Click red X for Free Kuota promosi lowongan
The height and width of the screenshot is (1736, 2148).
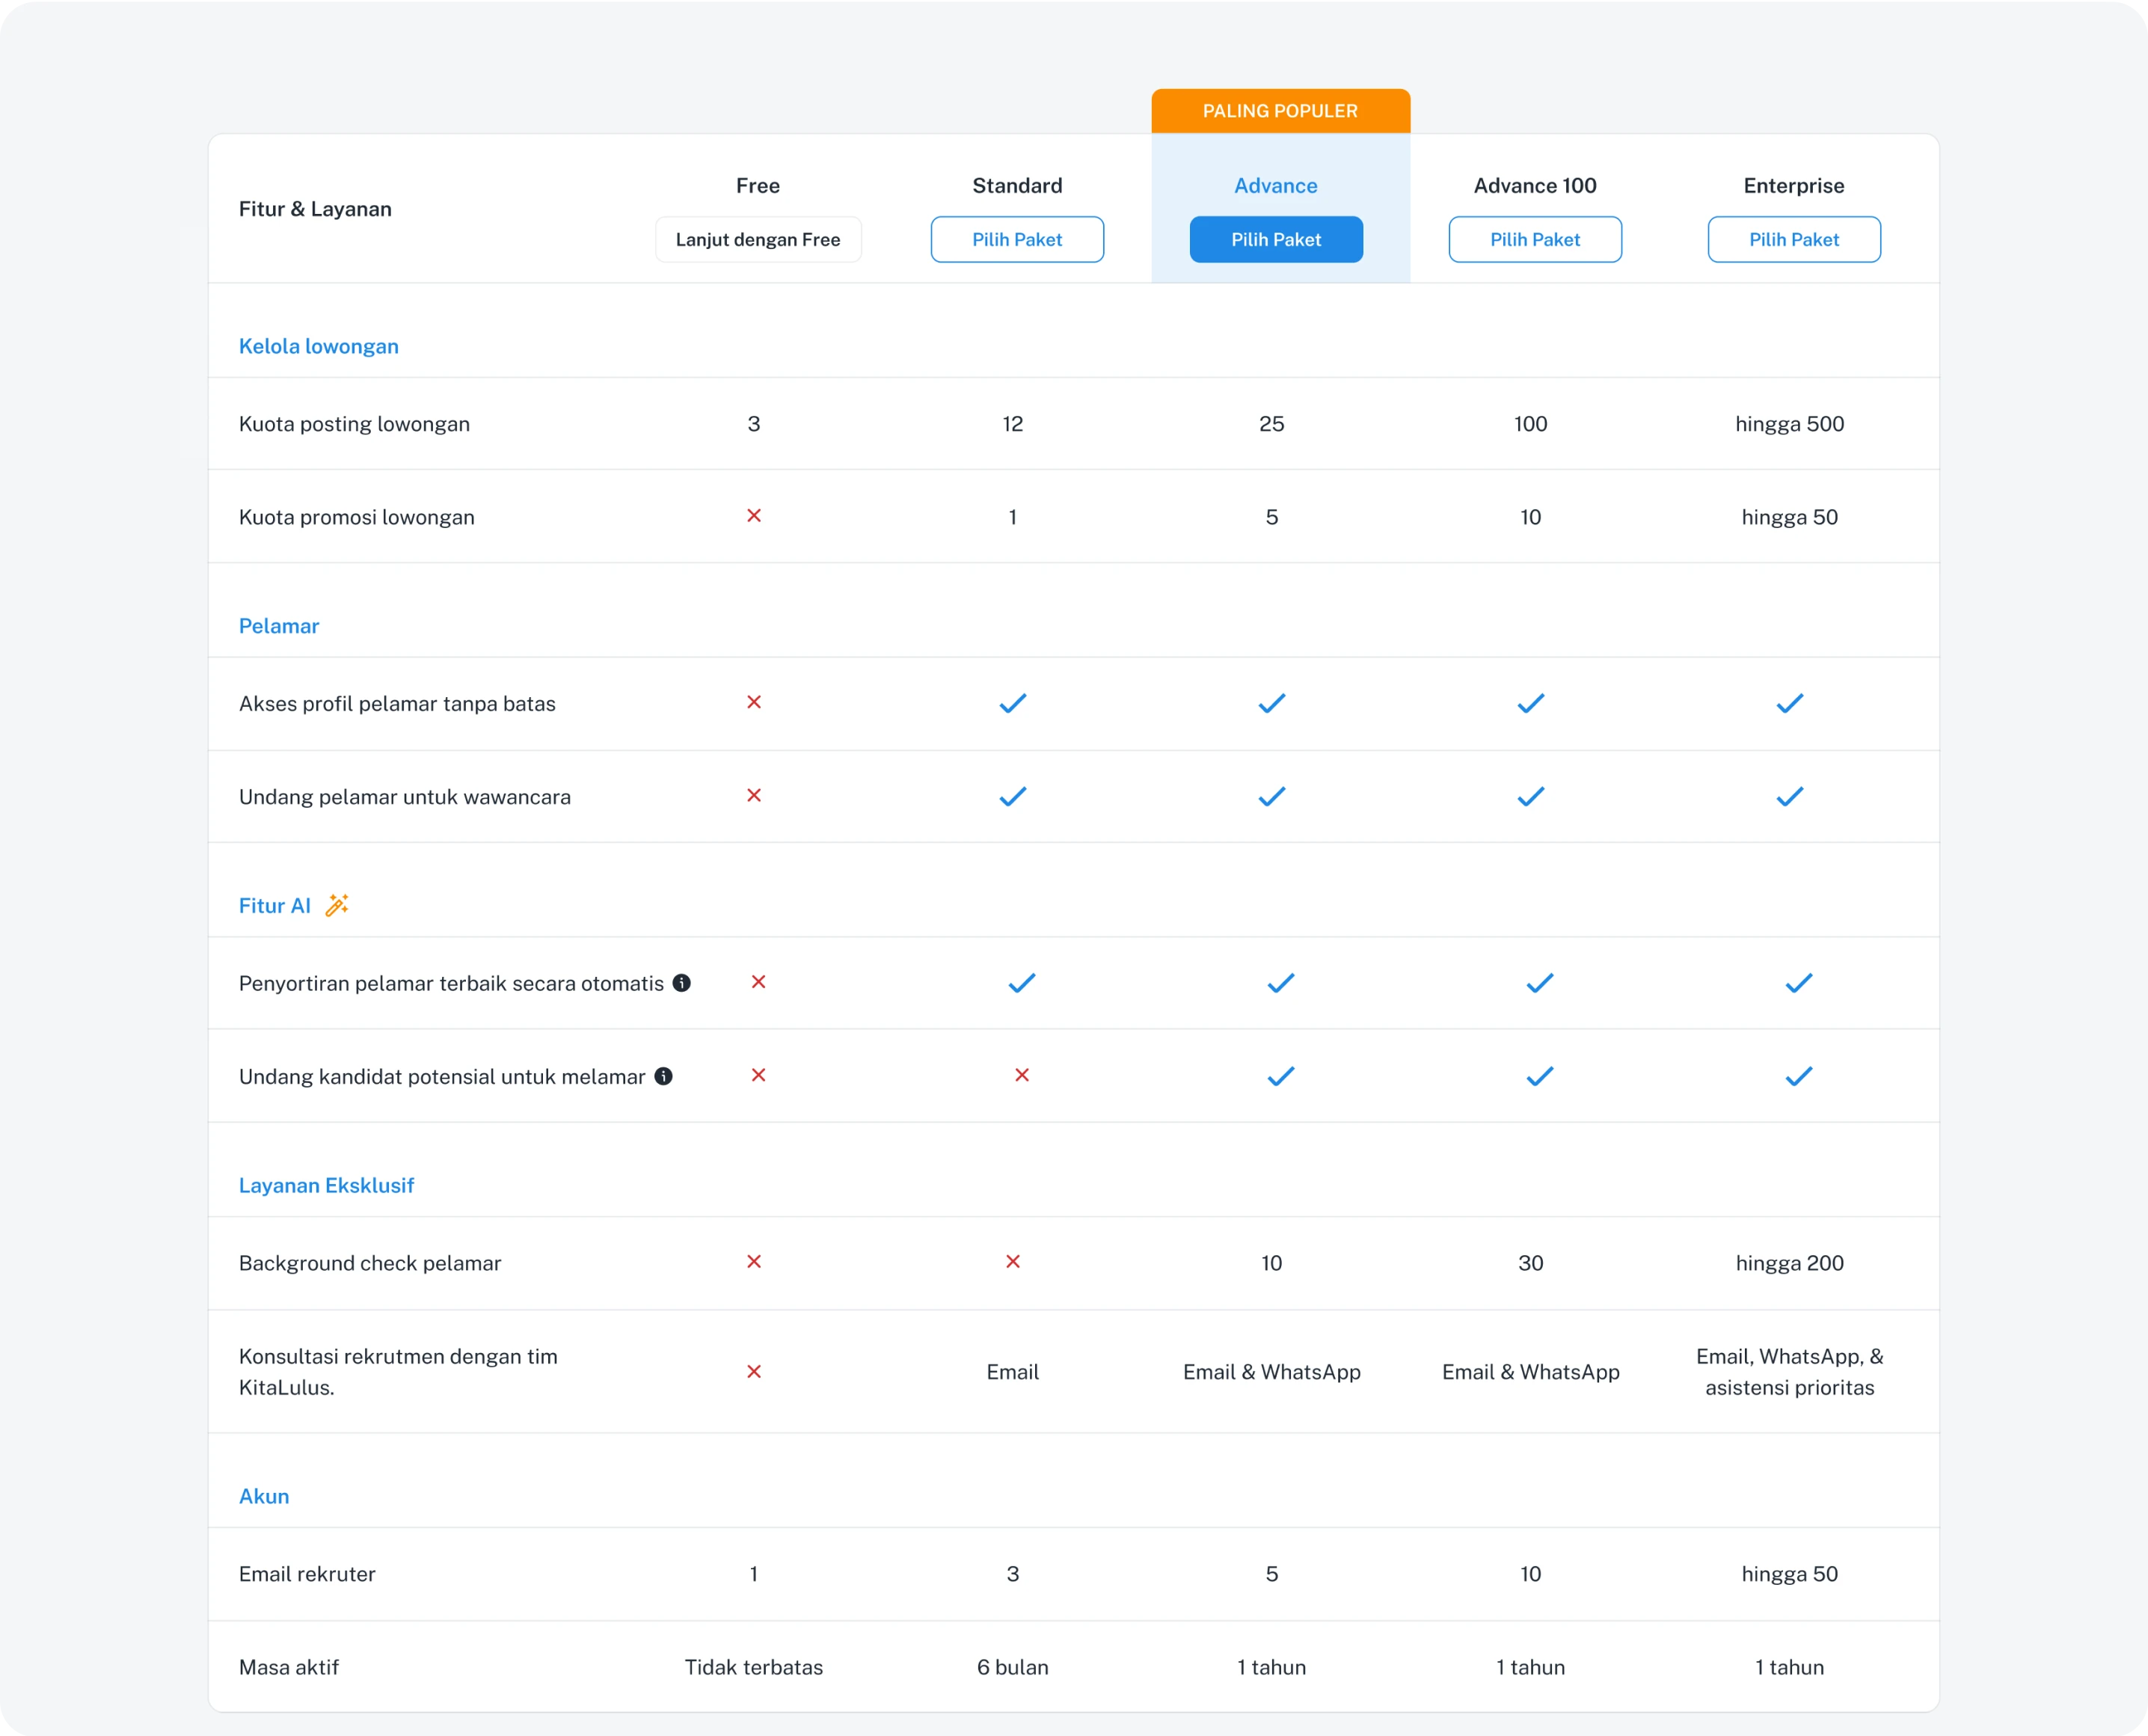click(754, 516)
